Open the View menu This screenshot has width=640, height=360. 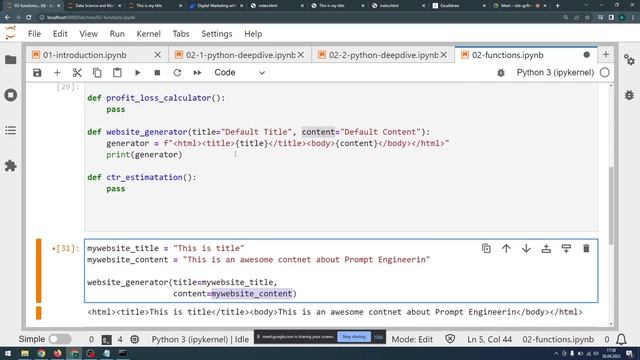pyautogui.click(x=88, y=34)
